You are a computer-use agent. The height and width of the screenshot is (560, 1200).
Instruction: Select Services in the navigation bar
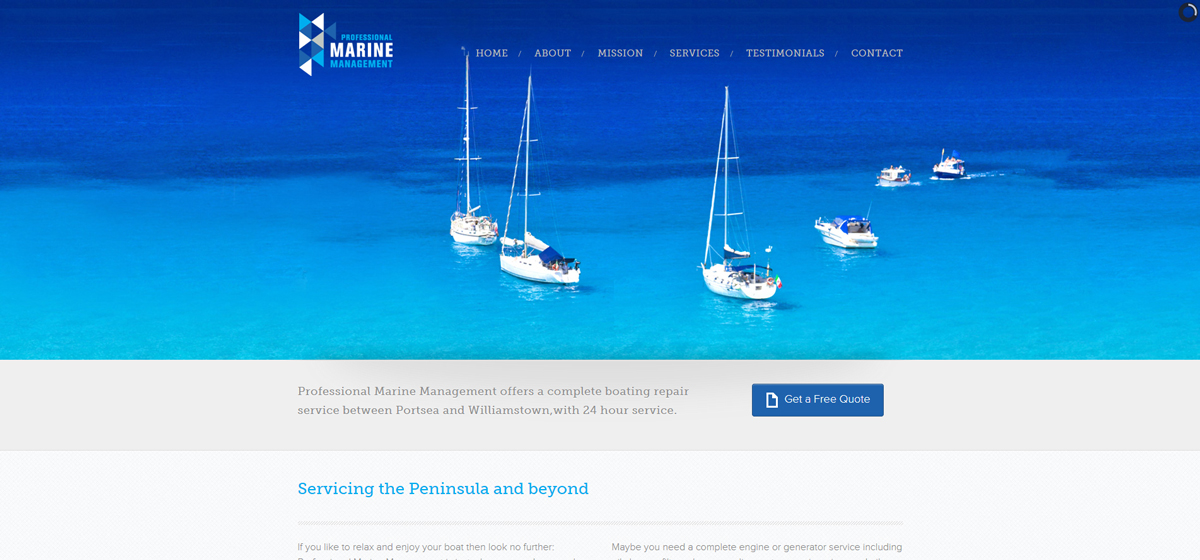coord(694,53)
